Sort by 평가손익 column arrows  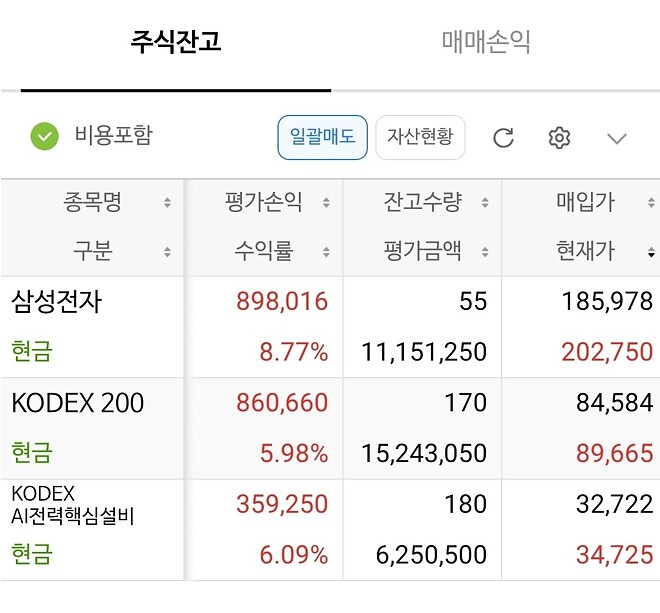point(326,203)
